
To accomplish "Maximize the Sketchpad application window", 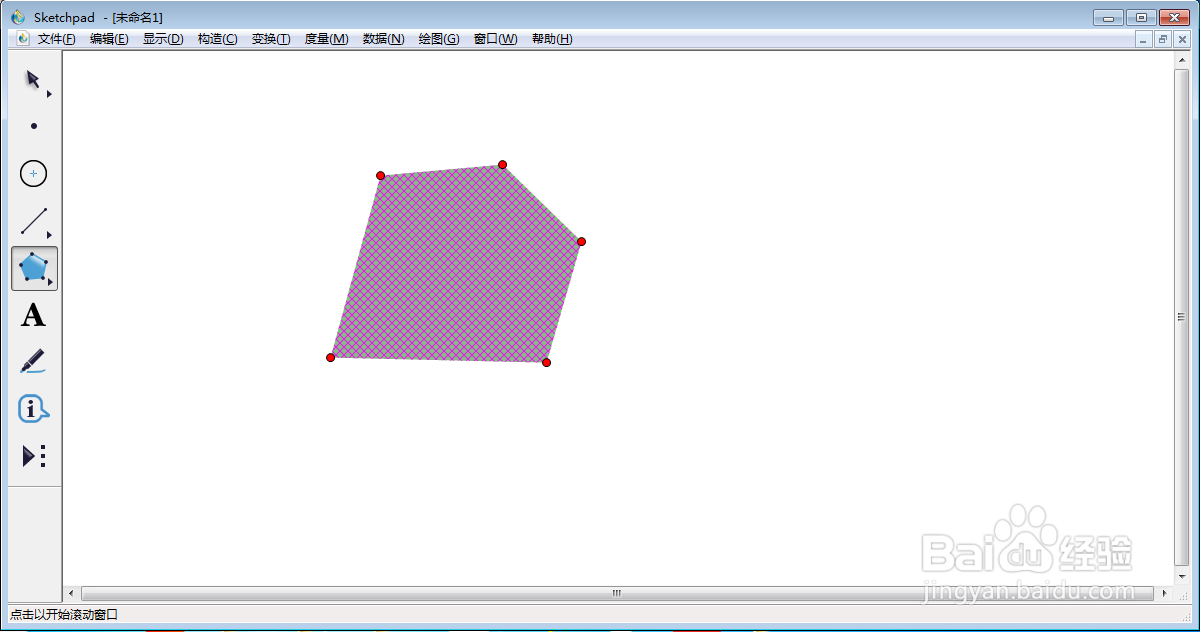I will [x=1140, y=17].
